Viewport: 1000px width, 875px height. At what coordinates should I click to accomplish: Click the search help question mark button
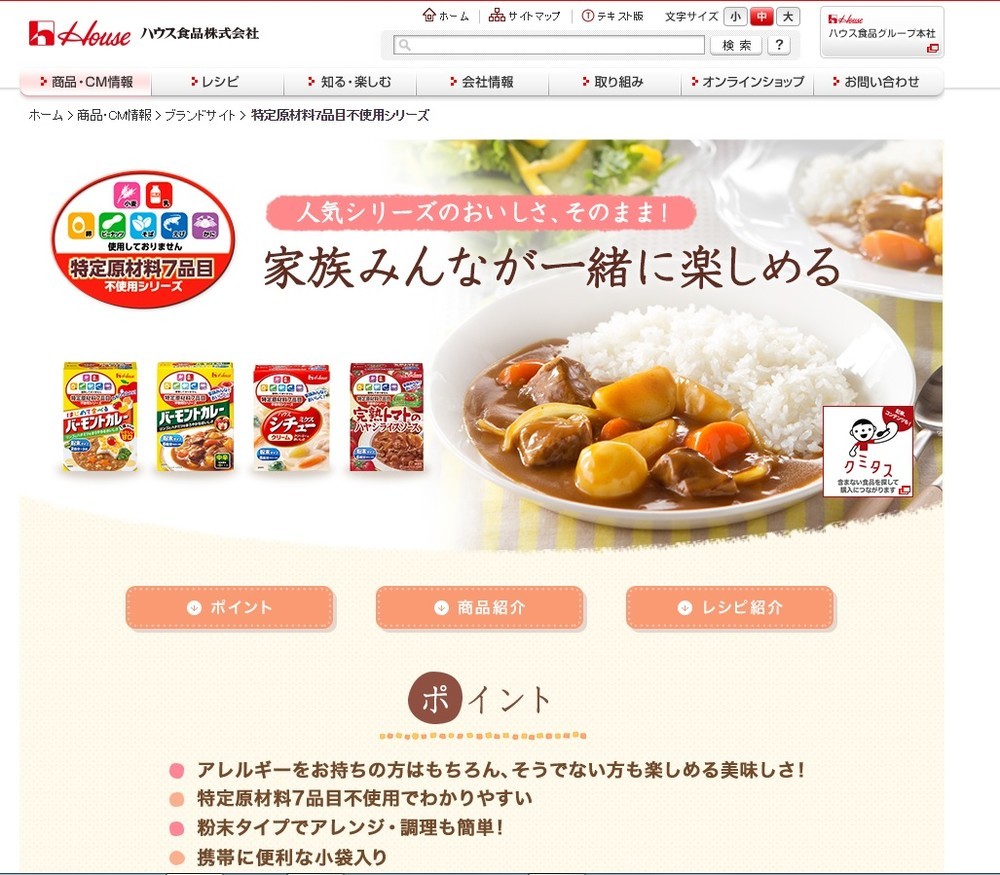click(779, 45)
